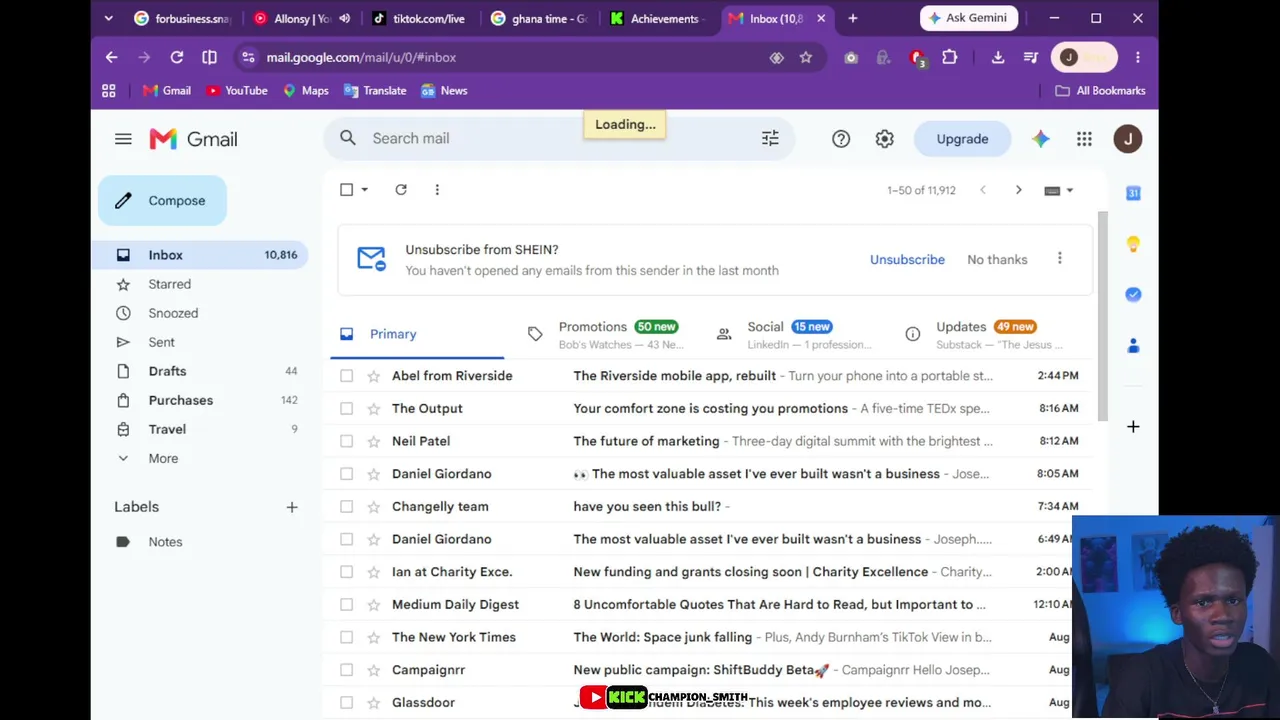1280x720 pixels.
Task: Click Unsubscribe on the SHEIN card
Action: (907, 260)
